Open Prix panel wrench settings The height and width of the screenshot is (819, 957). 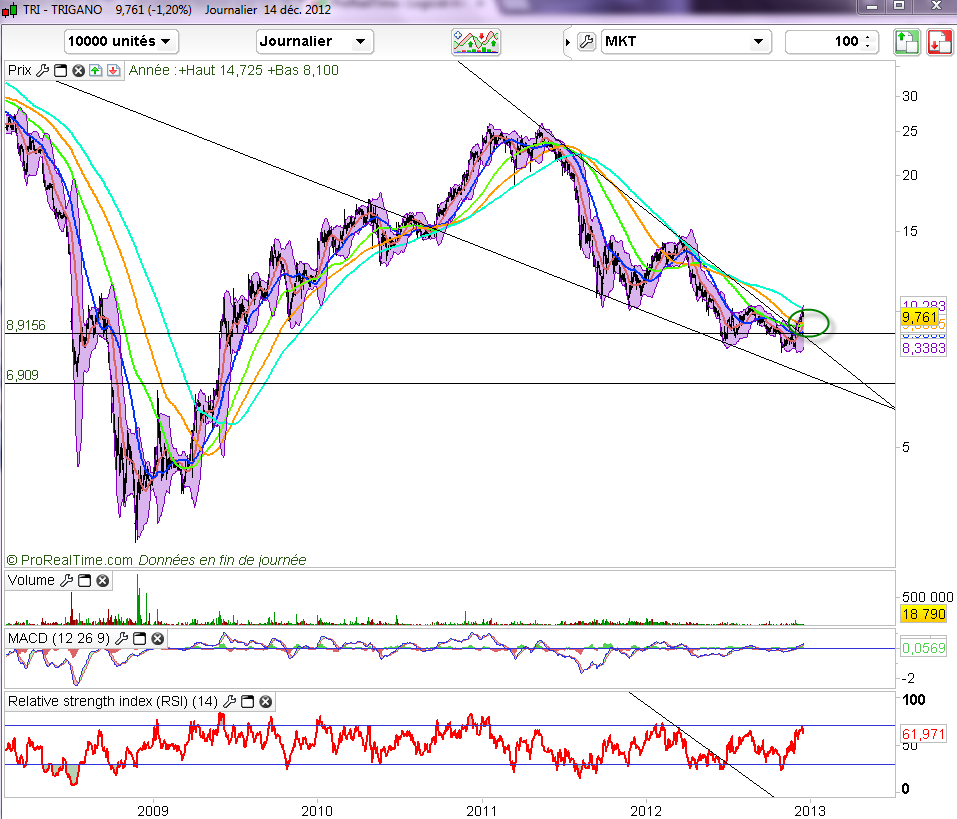[42, 70]
